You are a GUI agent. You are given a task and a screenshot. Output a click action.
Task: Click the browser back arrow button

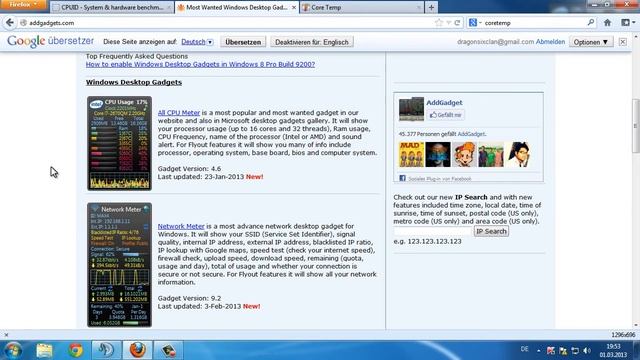click(10, 23)
